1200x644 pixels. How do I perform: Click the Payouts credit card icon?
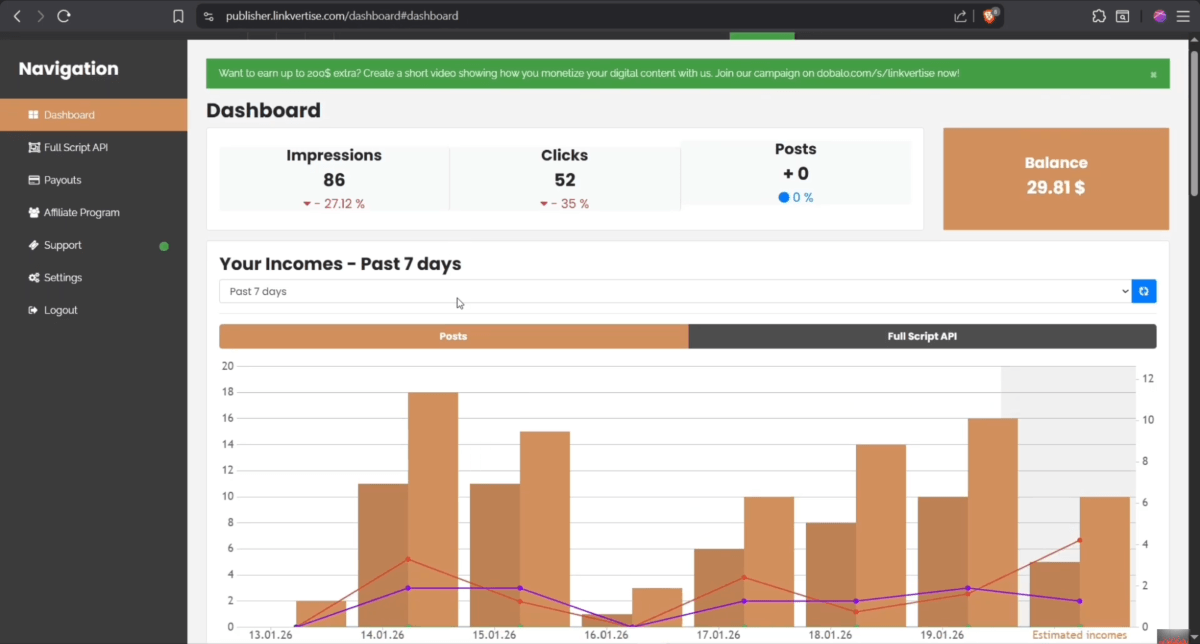coord(33,180)
